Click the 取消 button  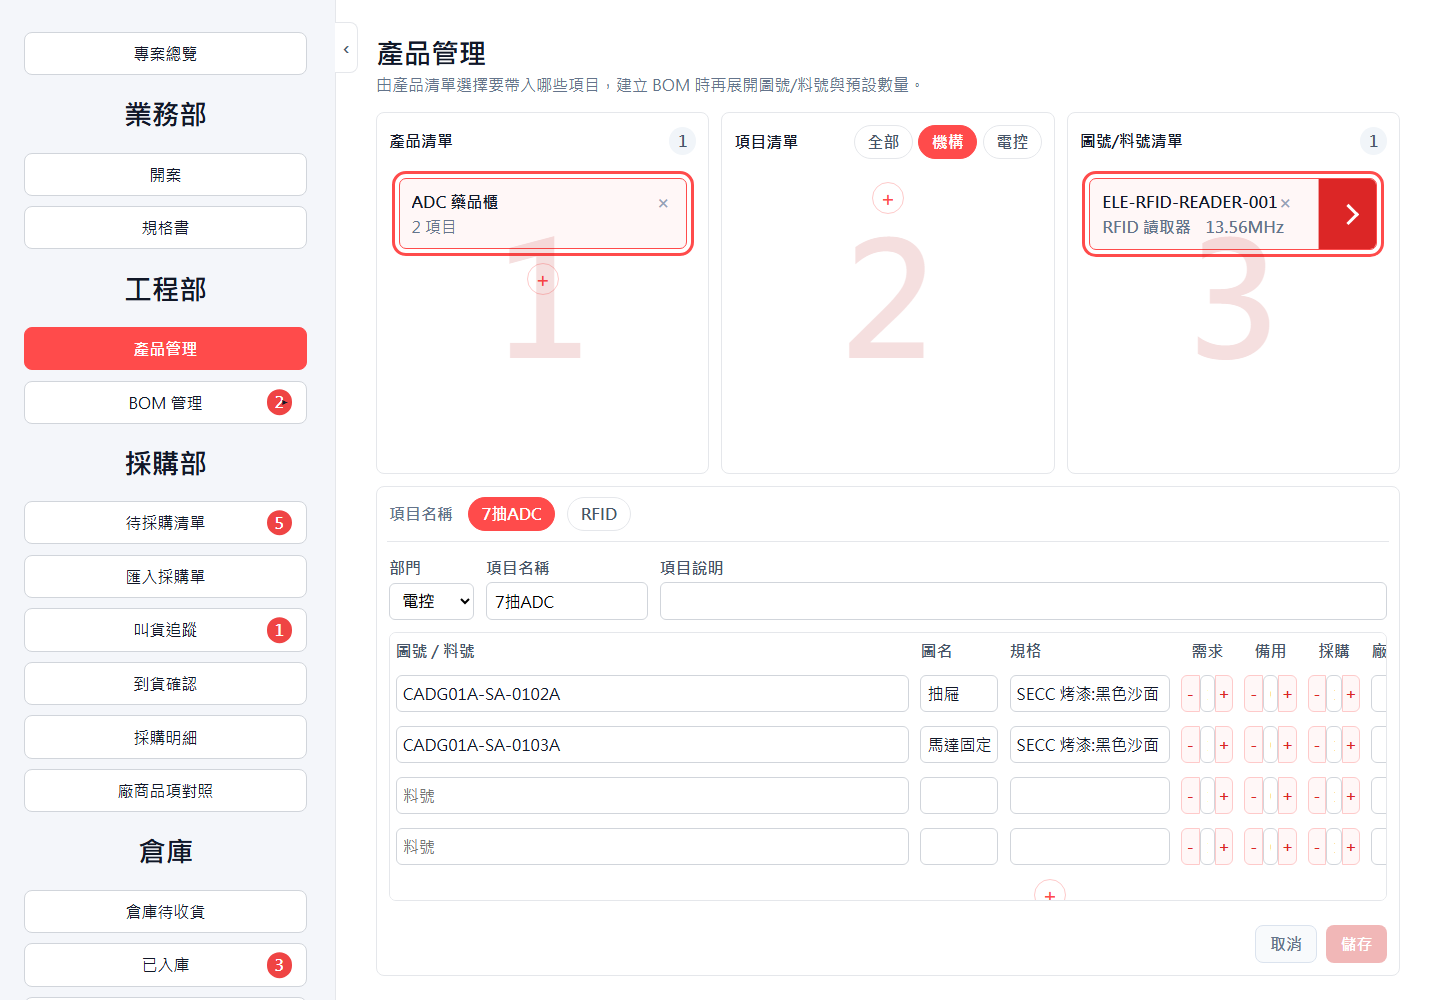[x=1286, y=944]
